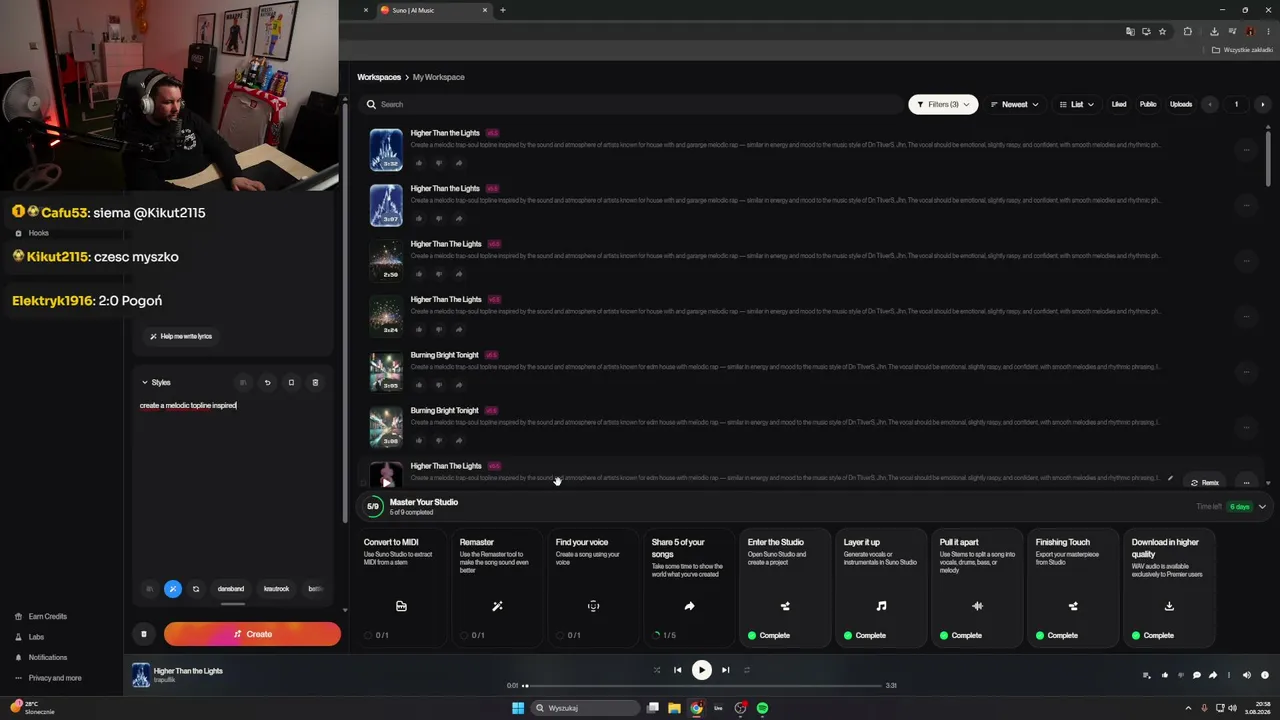1280x720 pixels.
Task: Open Privacy and more in sidebar
Action: (48, 678)
